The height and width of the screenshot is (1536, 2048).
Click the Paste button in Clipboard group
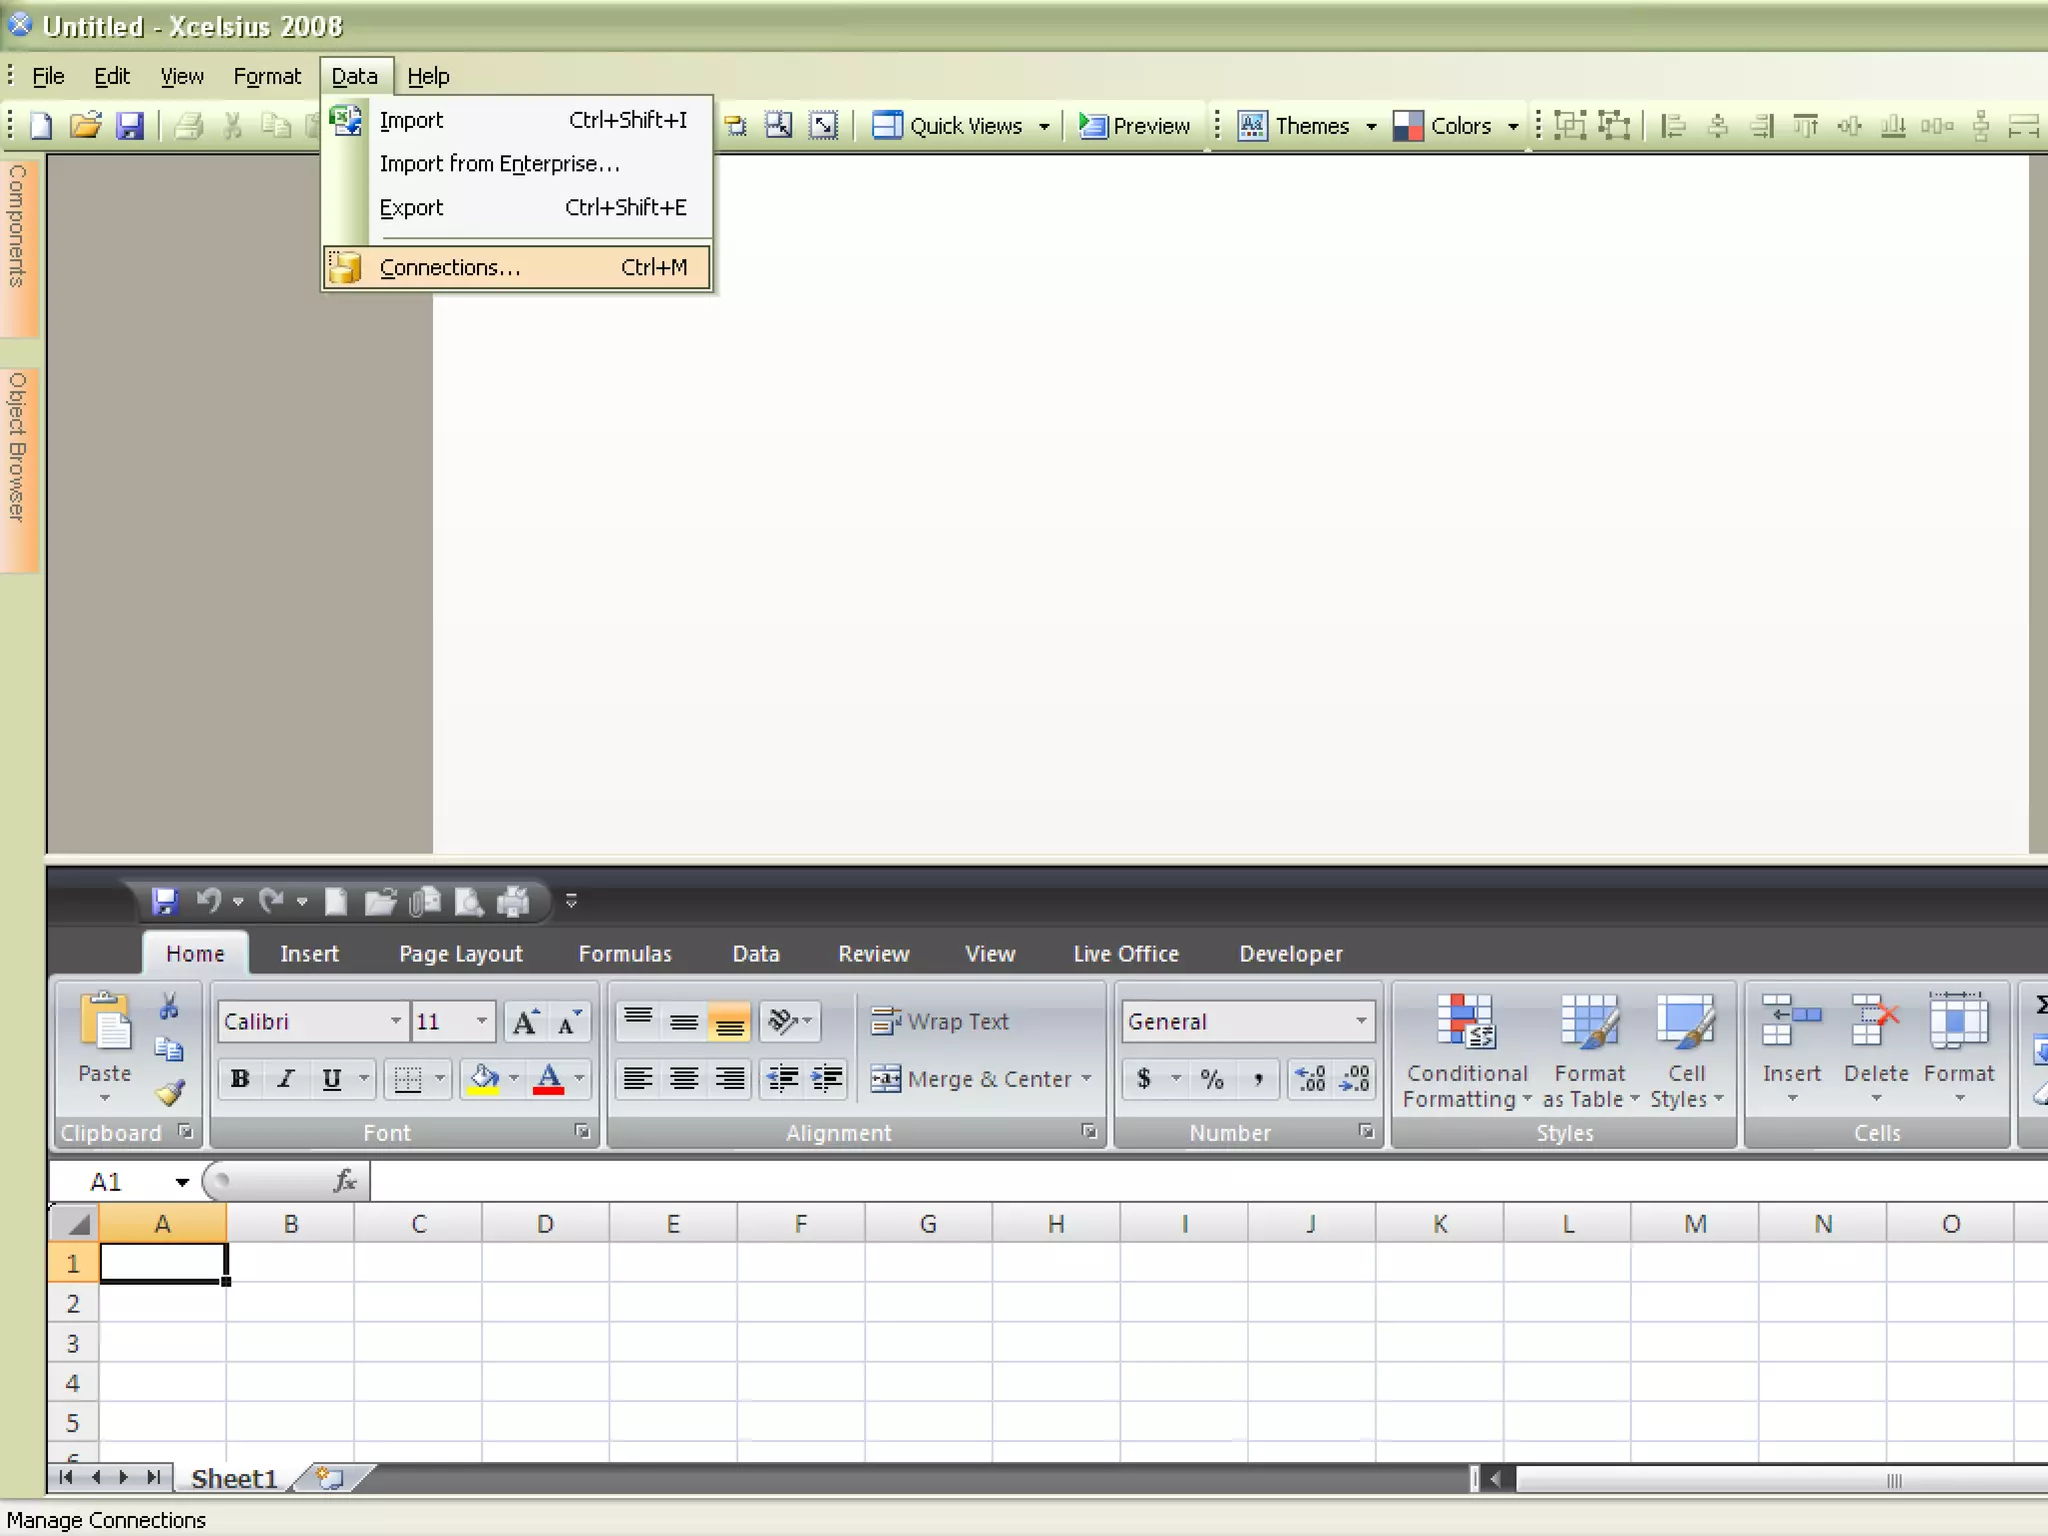click(105, 1046)
